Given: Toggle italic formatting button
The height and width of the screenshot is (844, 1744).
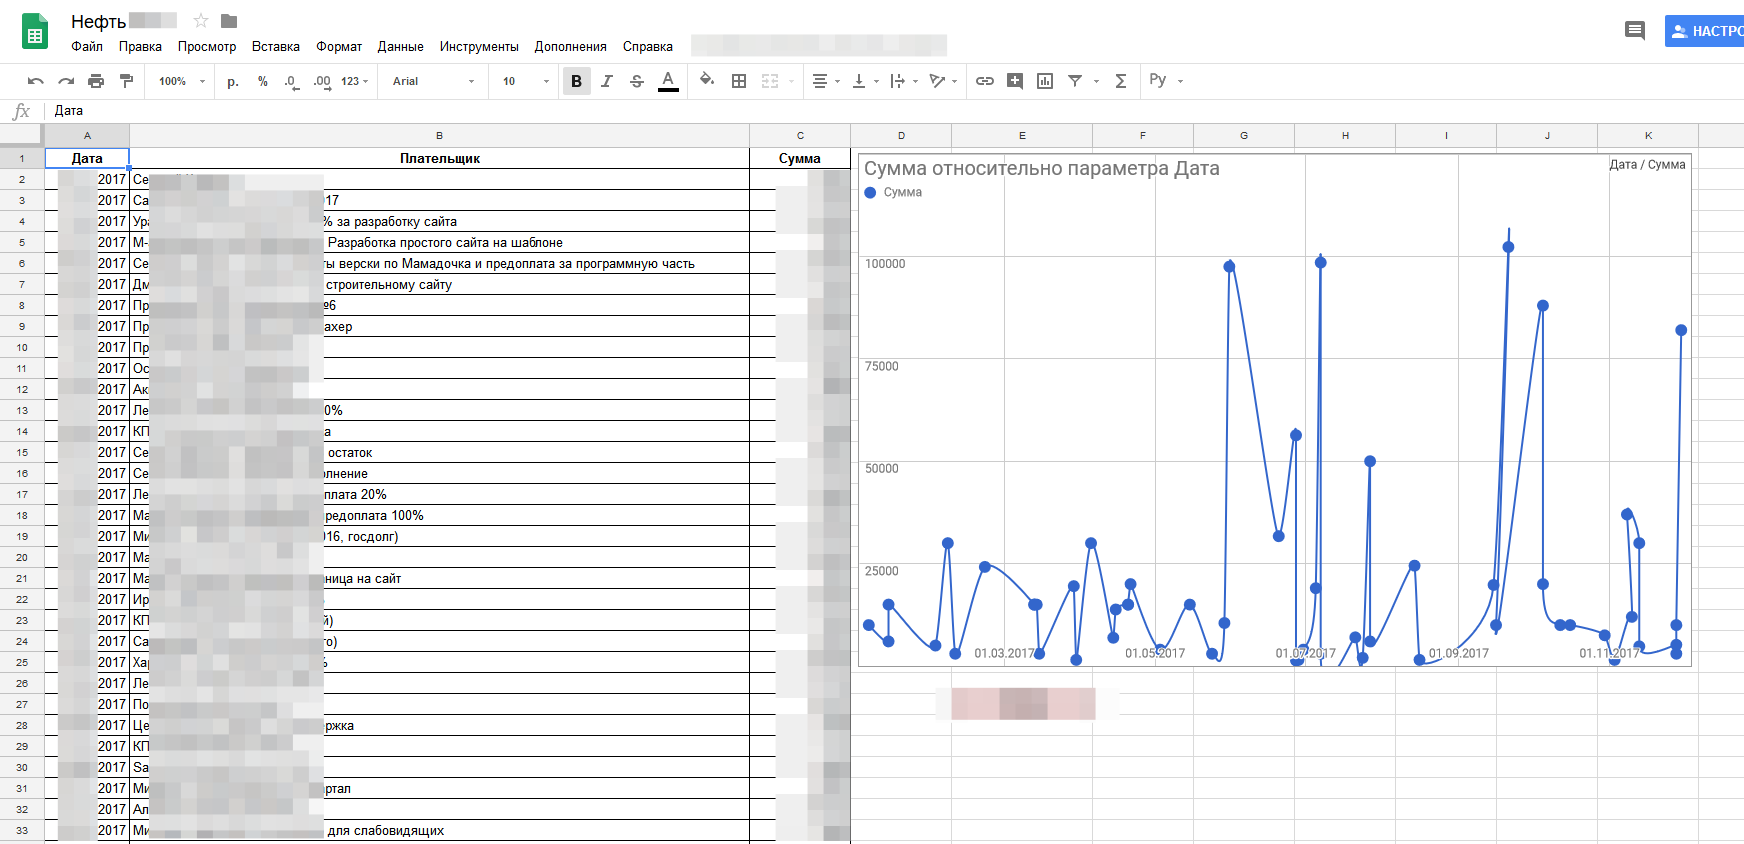Looking at the screenshot, I should click(607, 81).
